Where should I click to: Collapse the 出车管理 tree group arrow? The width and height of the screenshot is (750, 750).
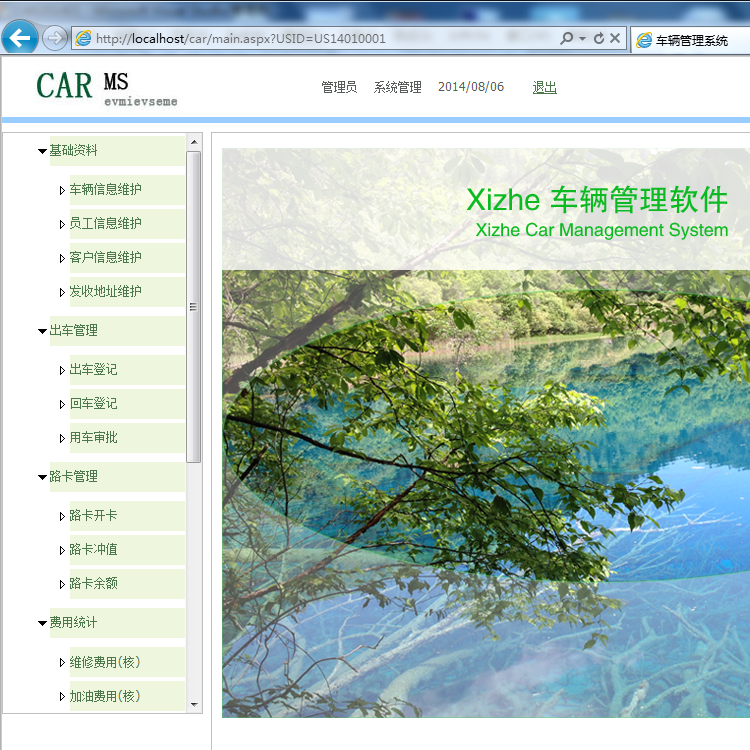click(x=42, y=331)
